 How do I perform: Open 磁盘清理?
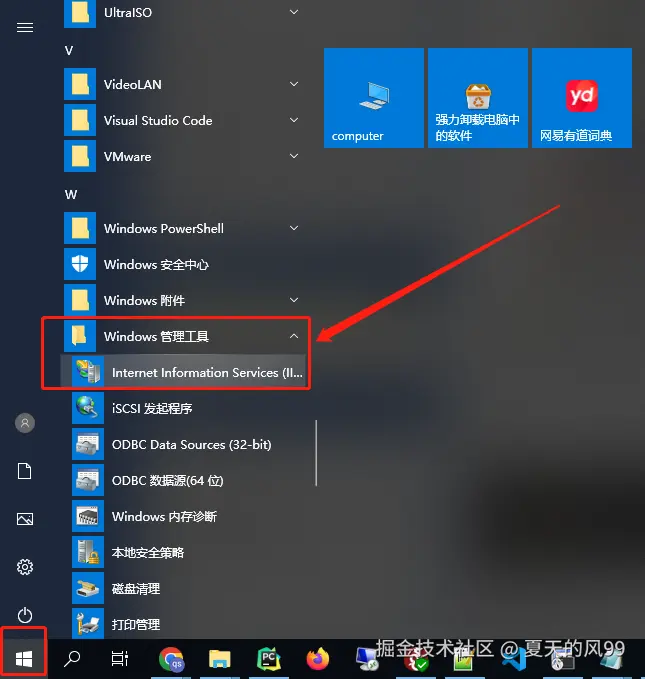coord(185,588)
